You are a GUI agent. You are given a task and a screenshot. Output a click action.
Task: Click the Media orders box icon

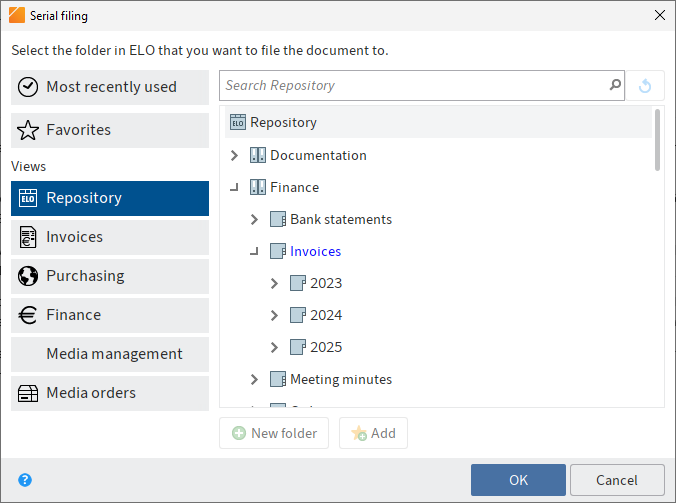[x=28, y=393]
